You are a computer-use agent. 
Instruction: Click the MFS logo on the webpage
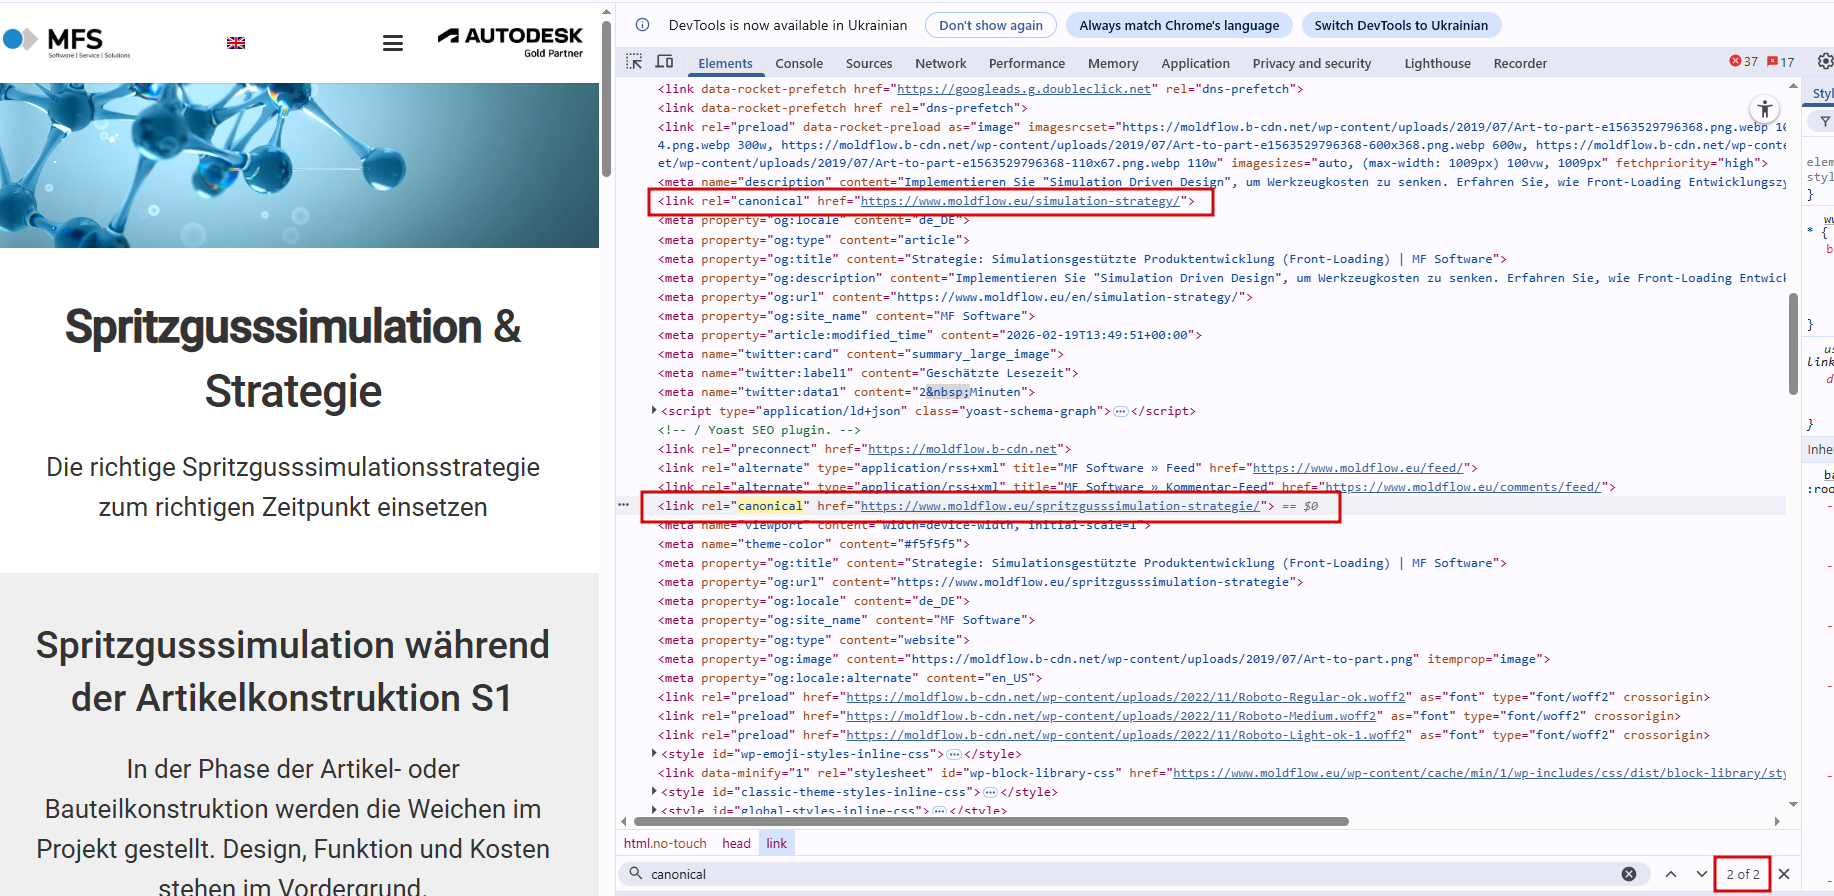click(x=67, y=42)
